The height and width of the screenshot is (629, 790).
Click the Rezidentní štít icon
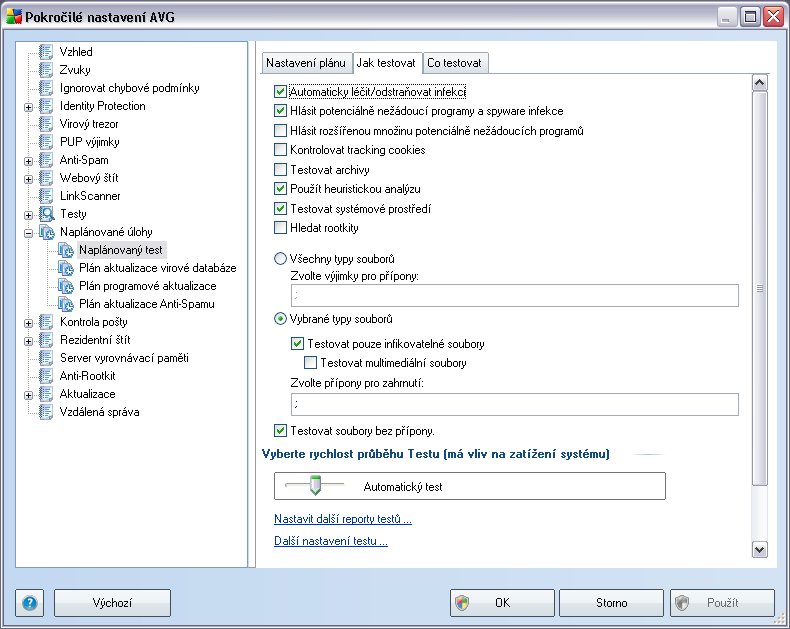pos(46,340)
